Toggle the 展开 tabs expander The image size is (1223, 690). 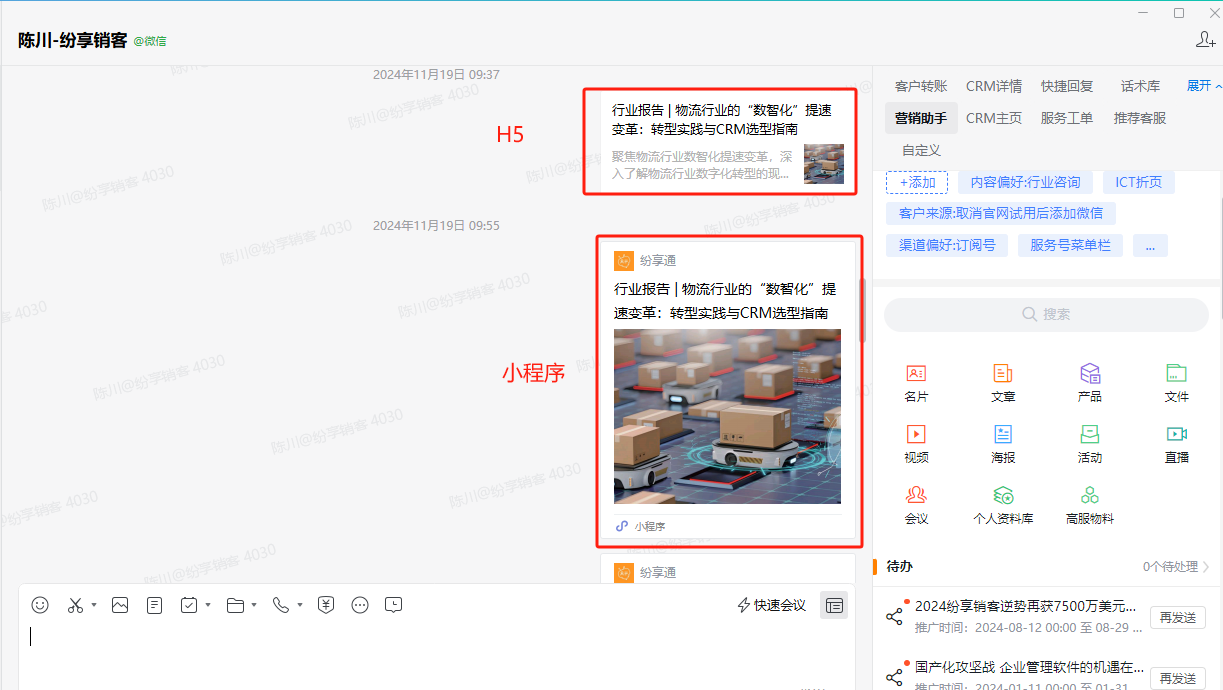click(1204, 86)
